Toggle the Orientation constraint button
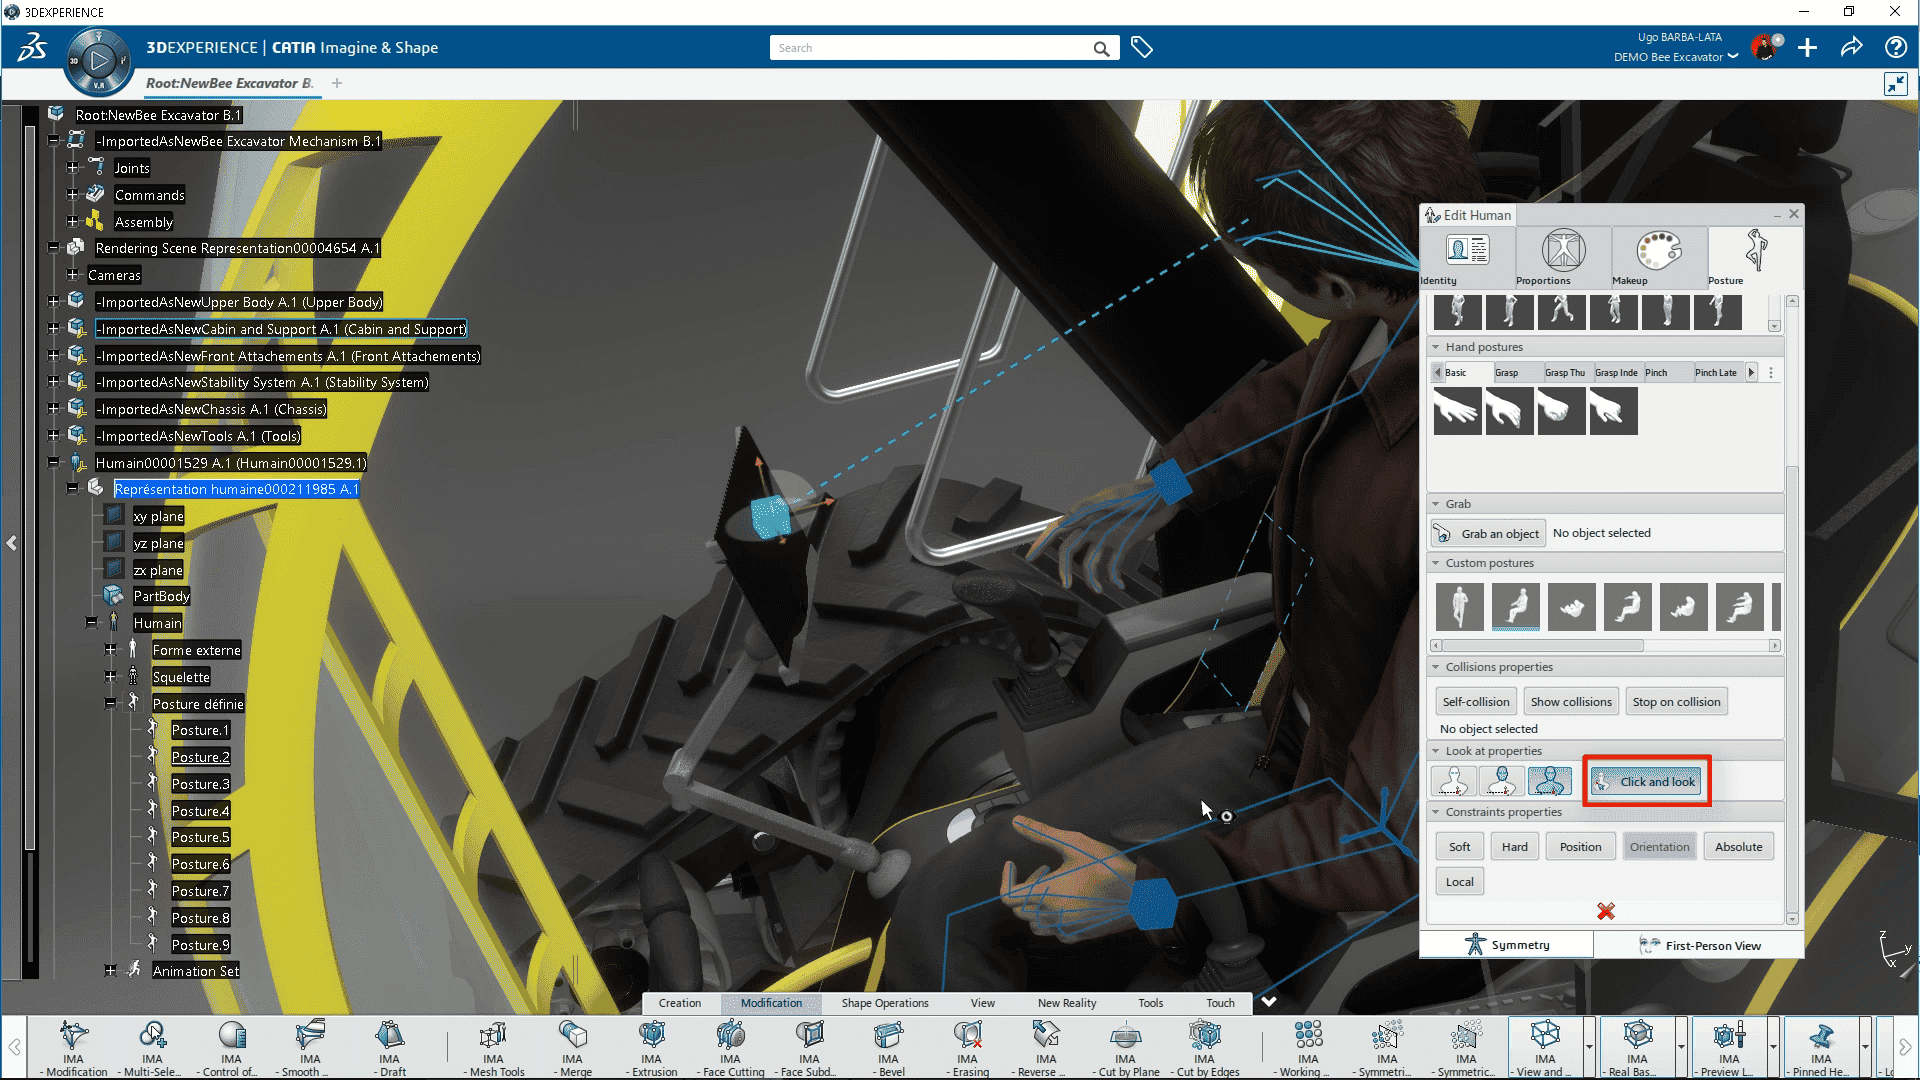 [x=1659, y=847]
